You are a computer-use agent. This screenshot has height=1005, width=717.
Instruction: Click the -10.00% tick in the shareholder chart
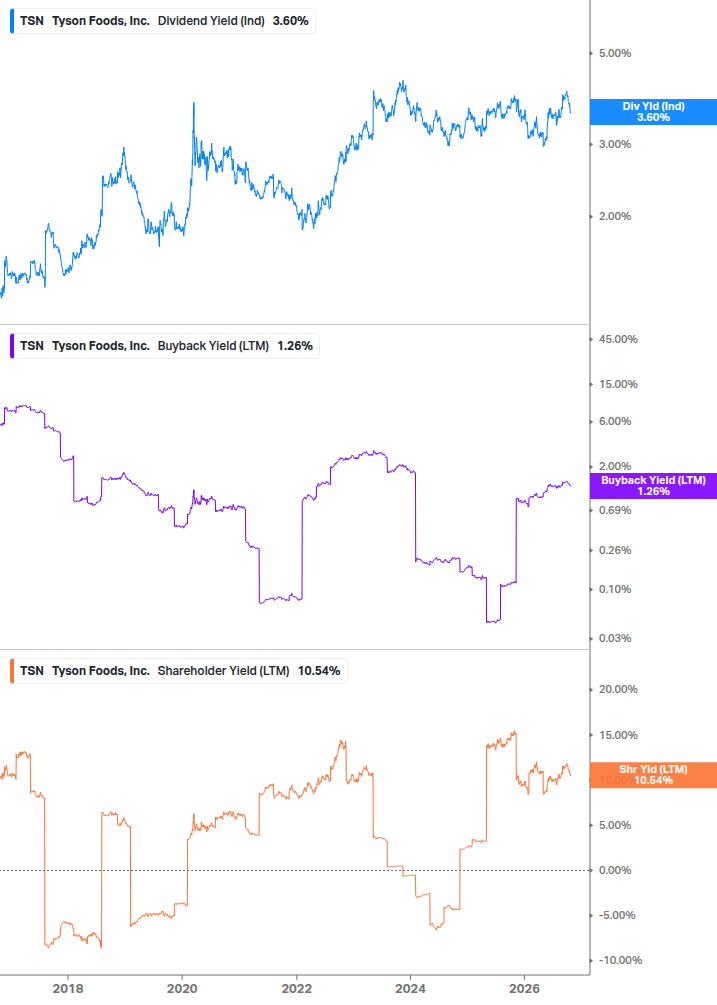pos(620,960)
